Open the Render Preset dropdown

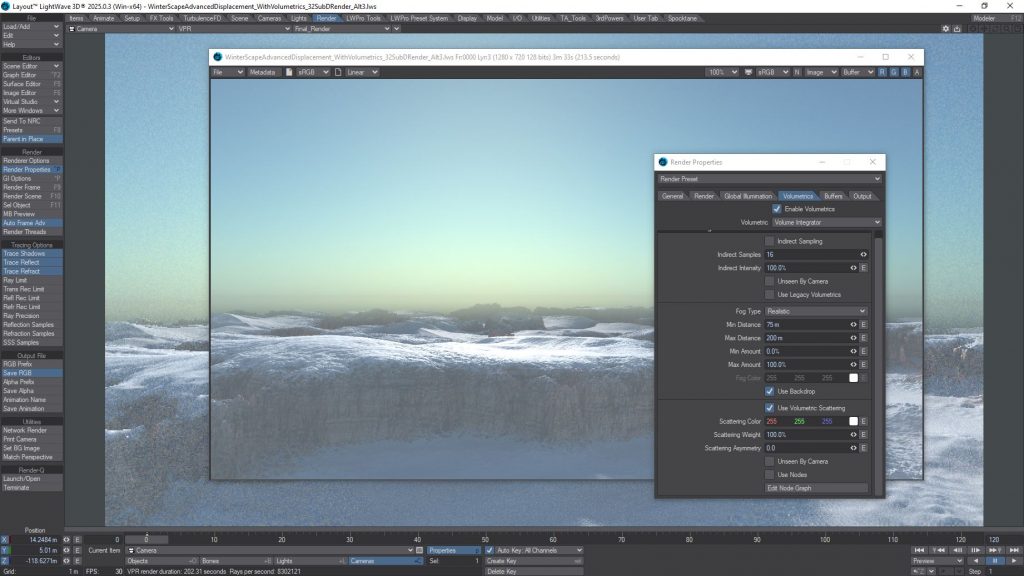[768, 179]
